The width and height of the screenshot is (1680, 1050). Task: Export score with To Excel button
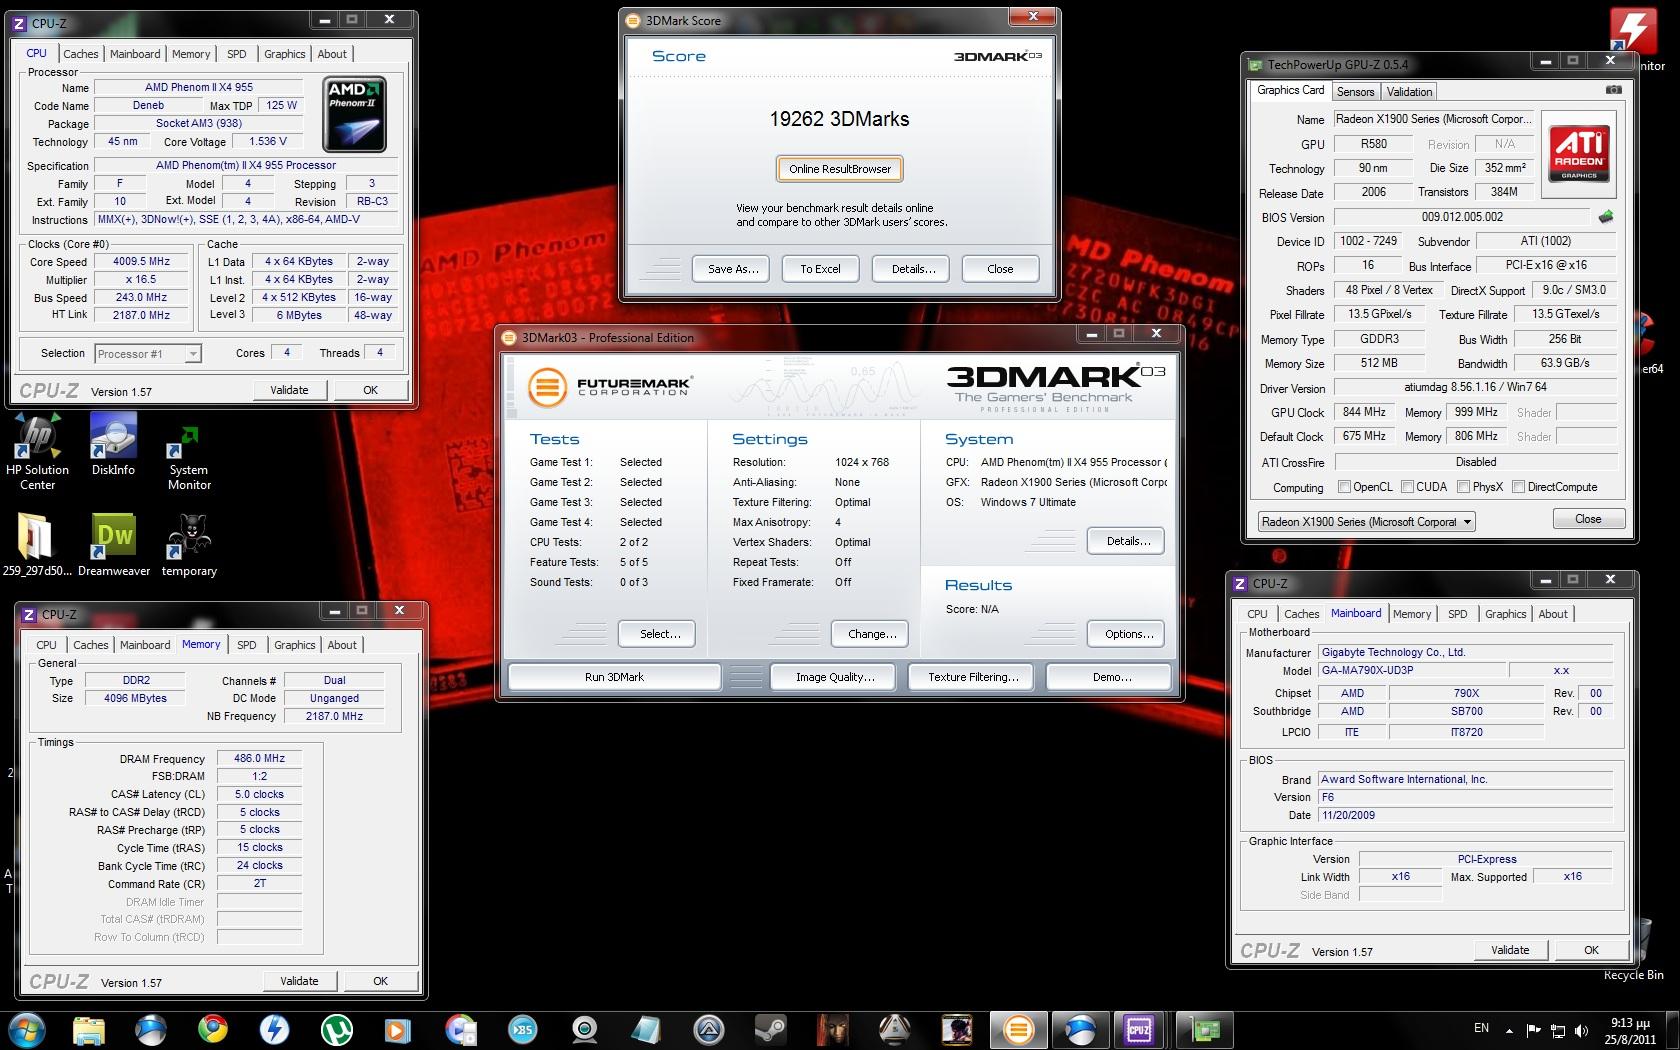[820, 269]
